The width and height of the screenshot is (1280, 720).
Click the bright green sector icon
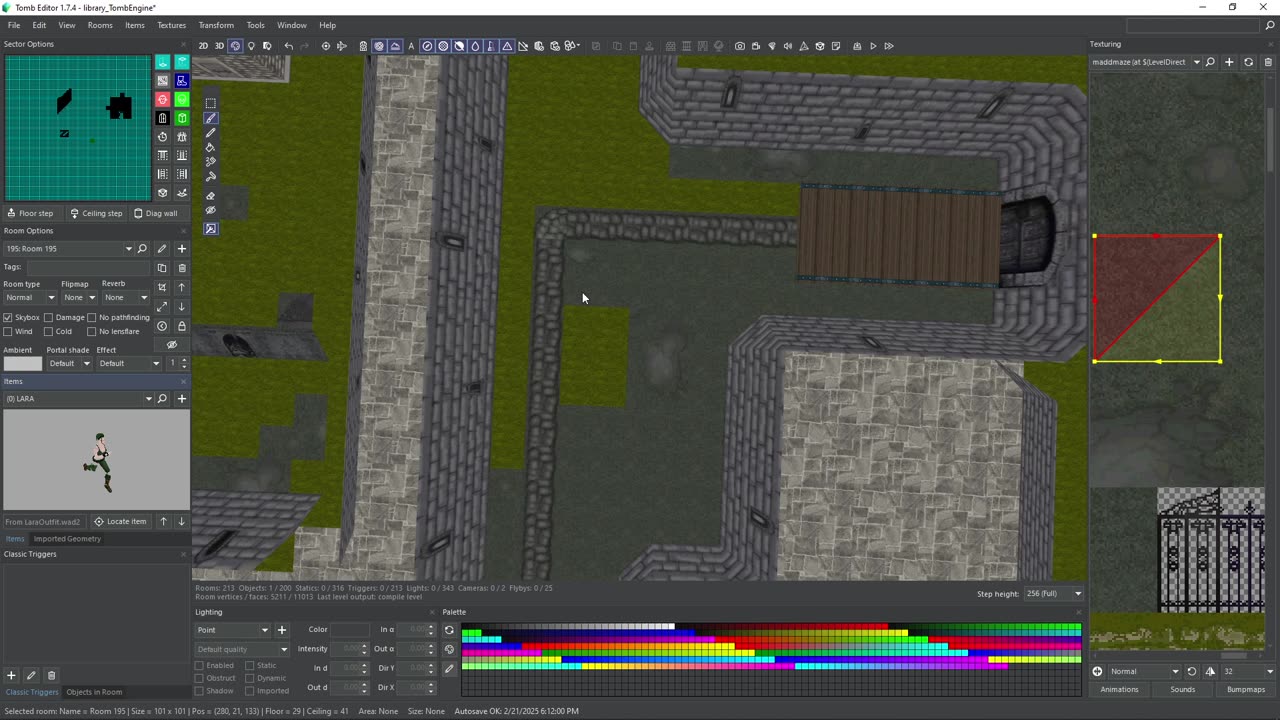coord(181,99)
